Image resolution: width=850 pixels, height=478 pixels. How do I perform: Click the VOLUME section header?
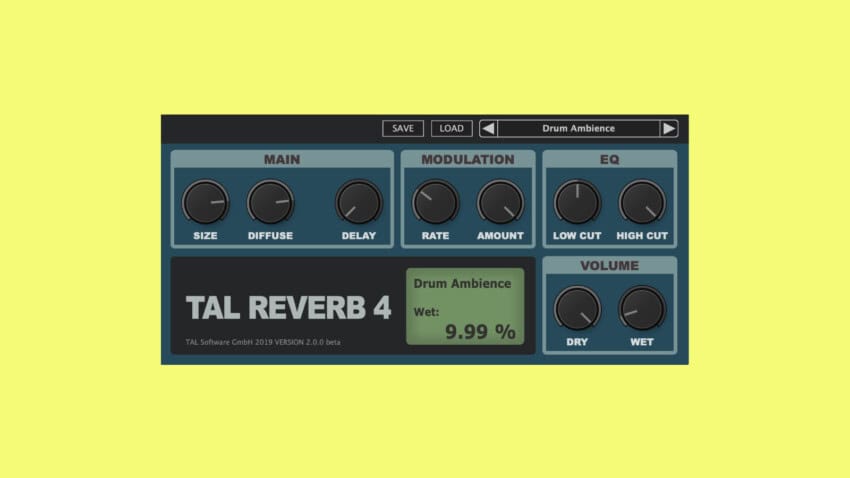(609, 266)
